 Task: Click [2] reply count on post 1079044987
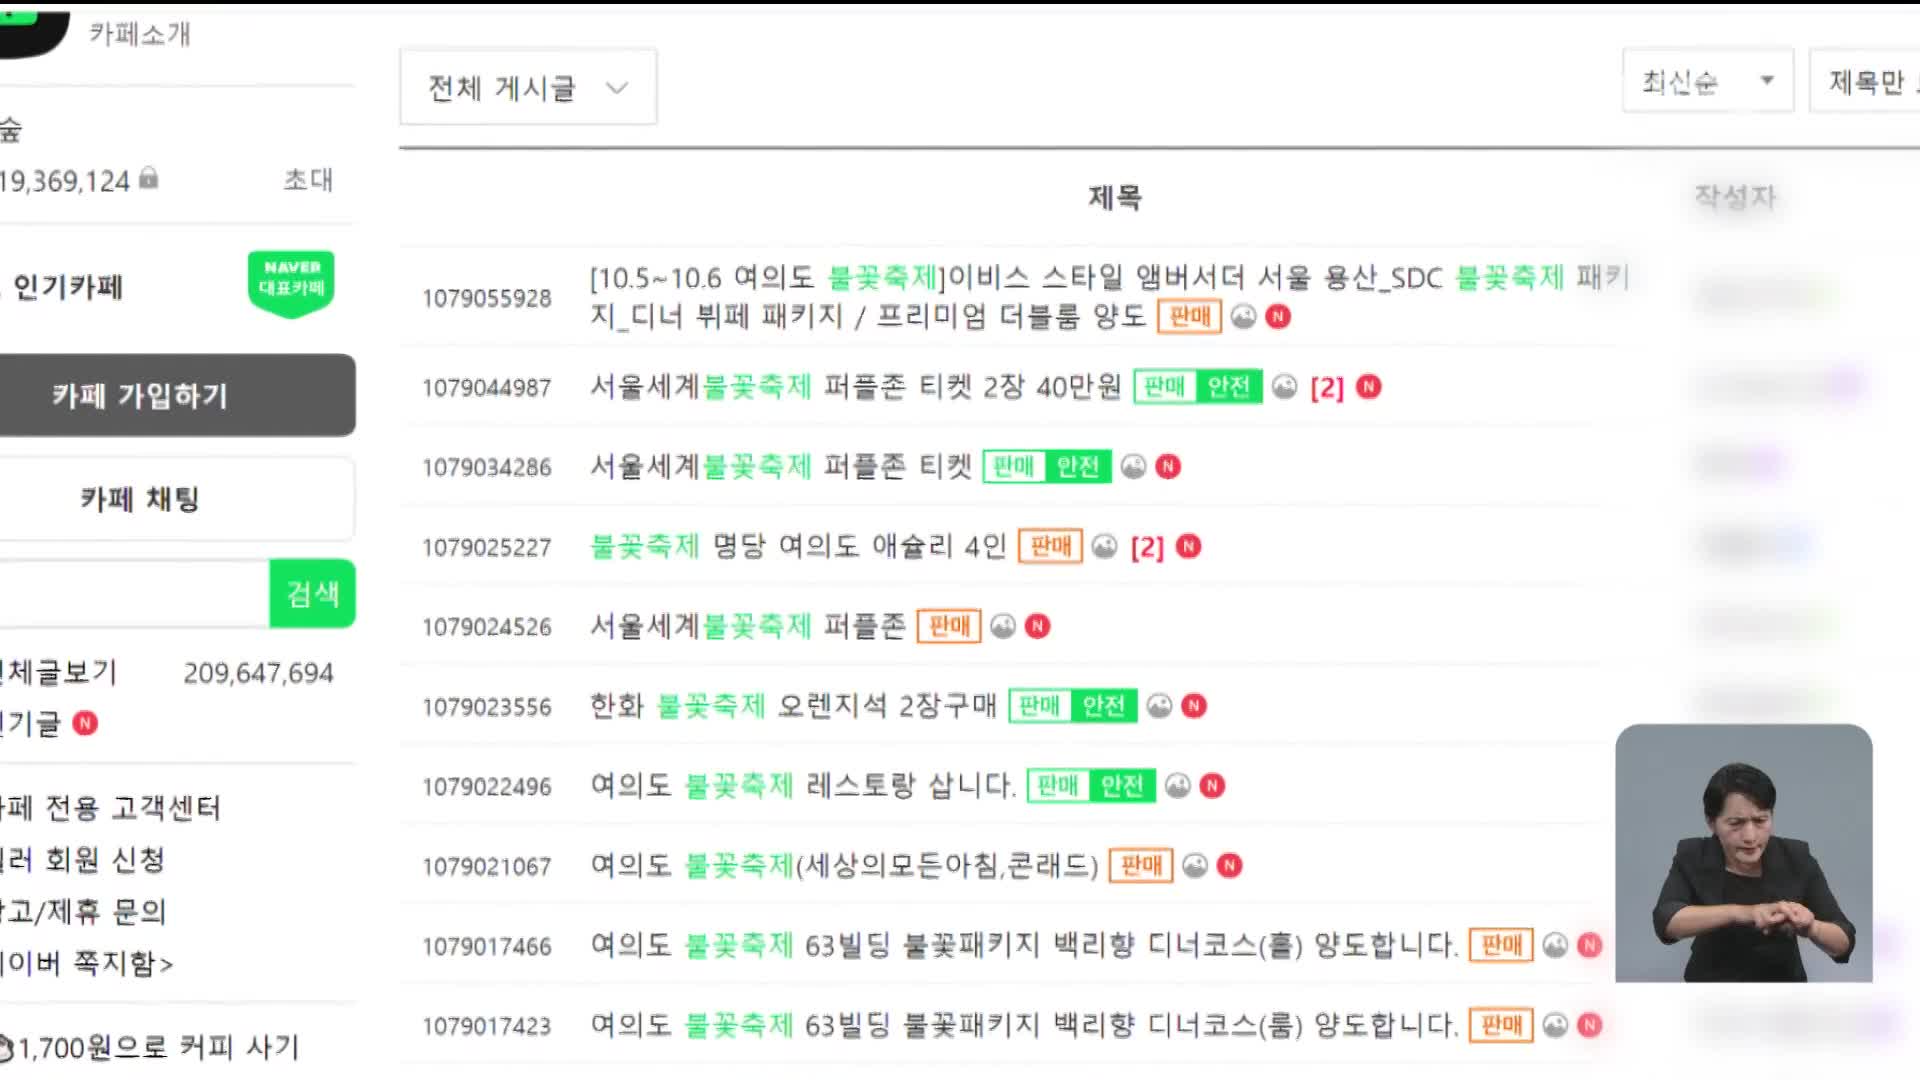[1327, 386]
